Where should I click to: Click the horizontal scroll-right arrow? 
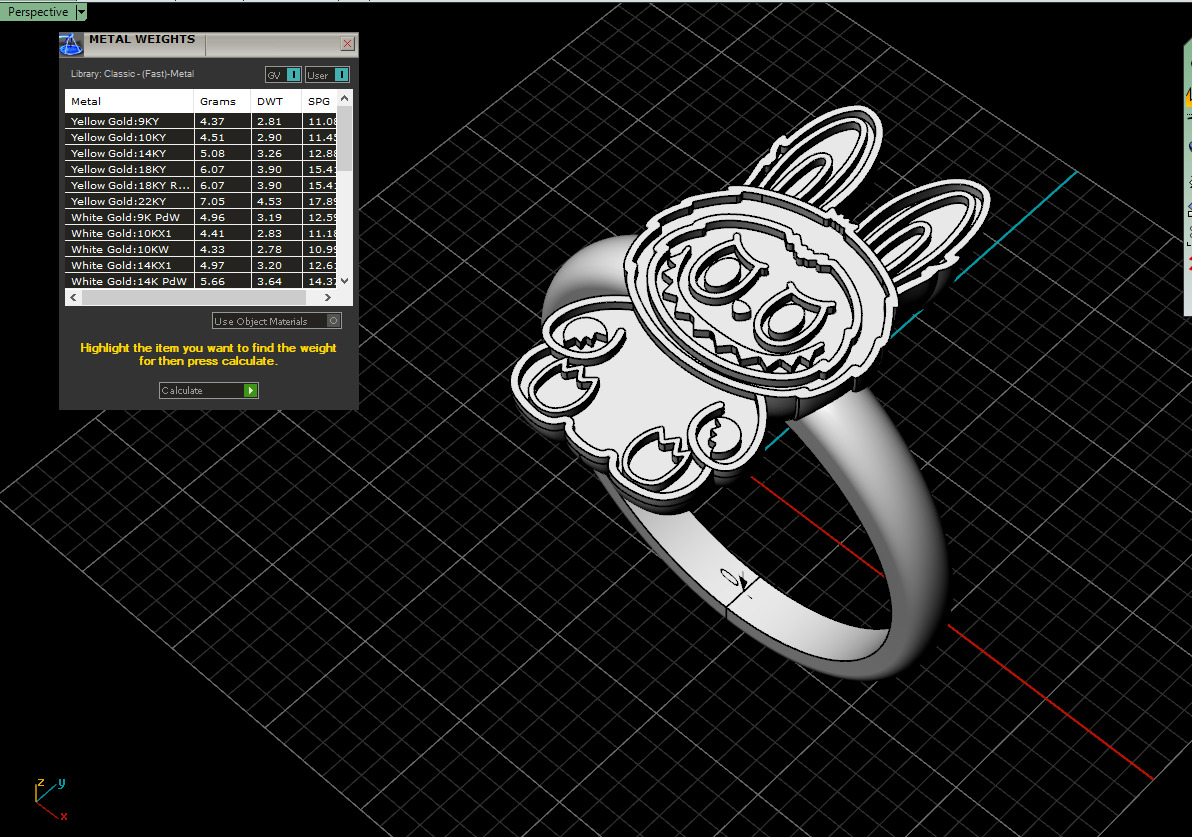point(328,297)
